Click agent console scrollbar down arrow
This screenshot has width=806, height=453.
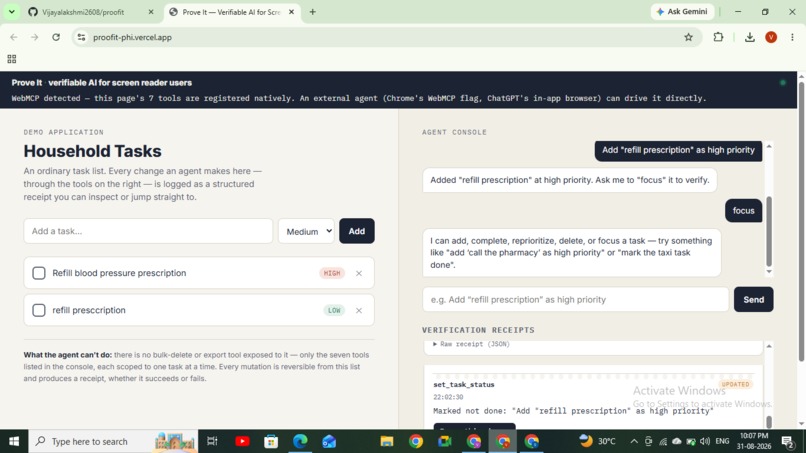click(x=769, y=271)
